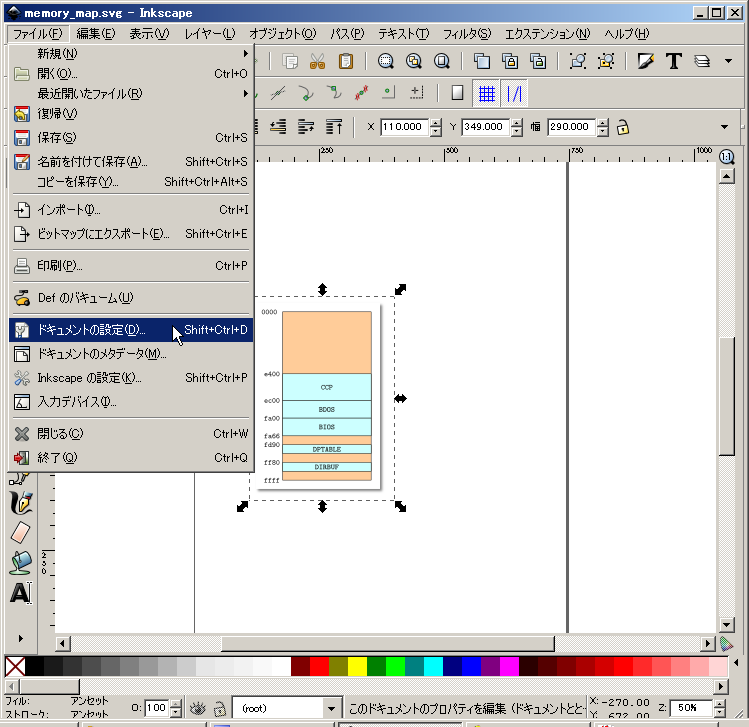The width and height of the screenshot is (749, 727).
Task: Select the paint bucket tool
Action: tap(21, 563)
